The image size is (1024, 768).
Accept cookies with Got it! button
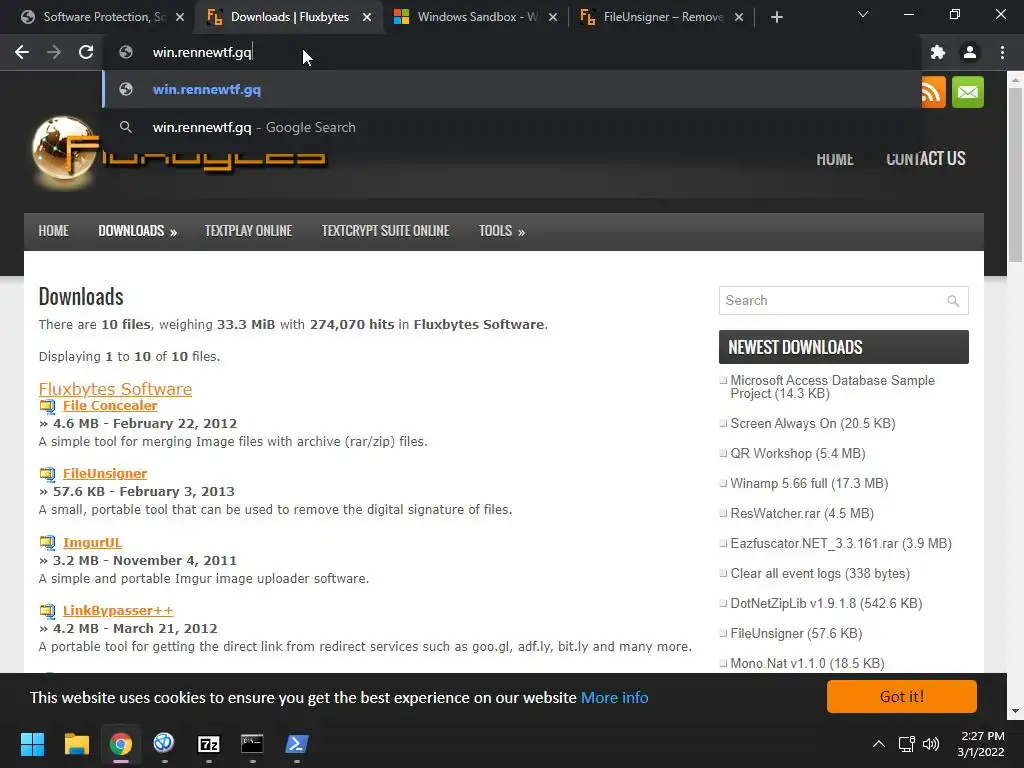(x=902, y=697)
